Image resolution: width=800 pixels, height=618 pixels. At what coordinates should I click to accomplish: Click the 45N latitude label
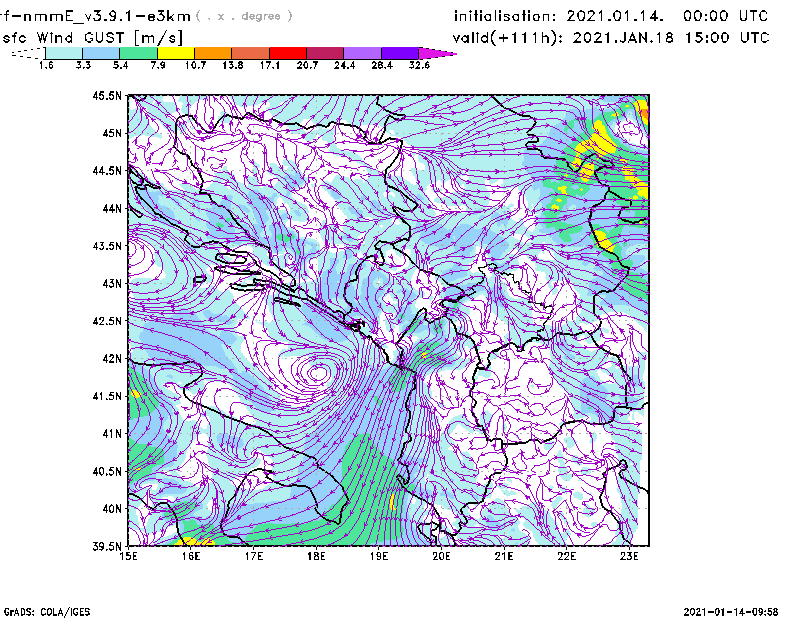(113, 133)
